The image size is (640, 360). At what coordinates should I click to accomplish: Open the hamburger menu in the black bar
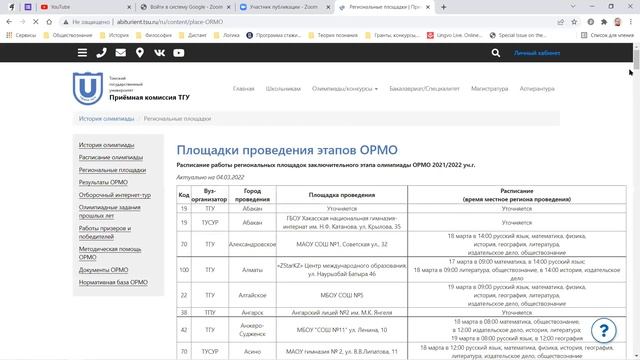[82, 53]
